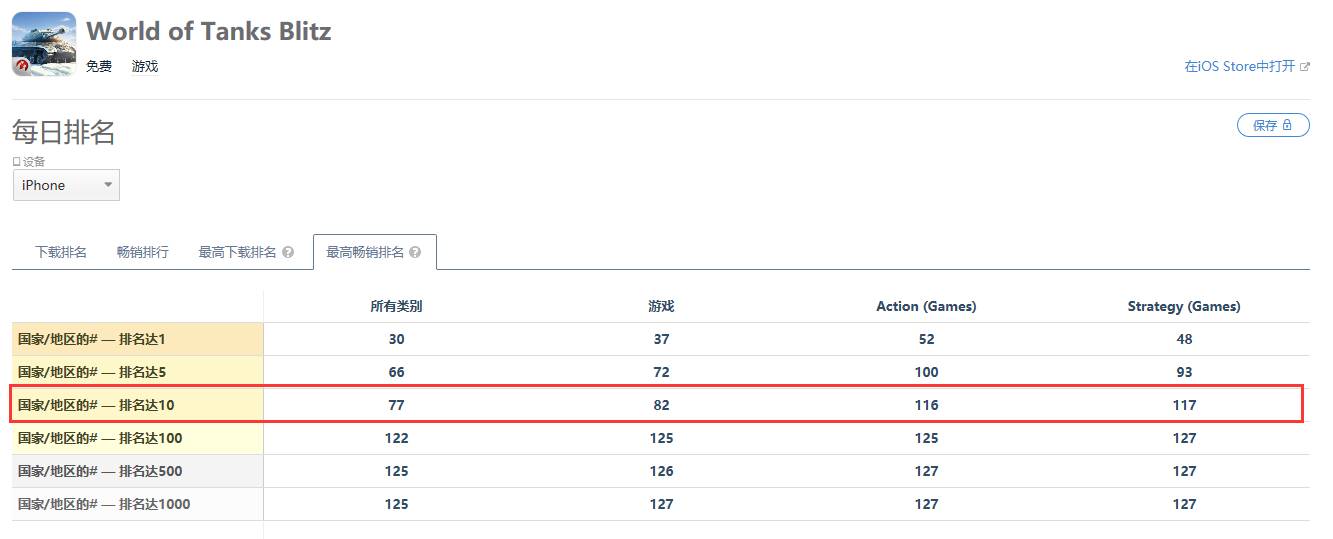Switch to the 畅销排行 tab
Image resolution: width=1333 pixels, height=539 pixels.
coord(142,253)
